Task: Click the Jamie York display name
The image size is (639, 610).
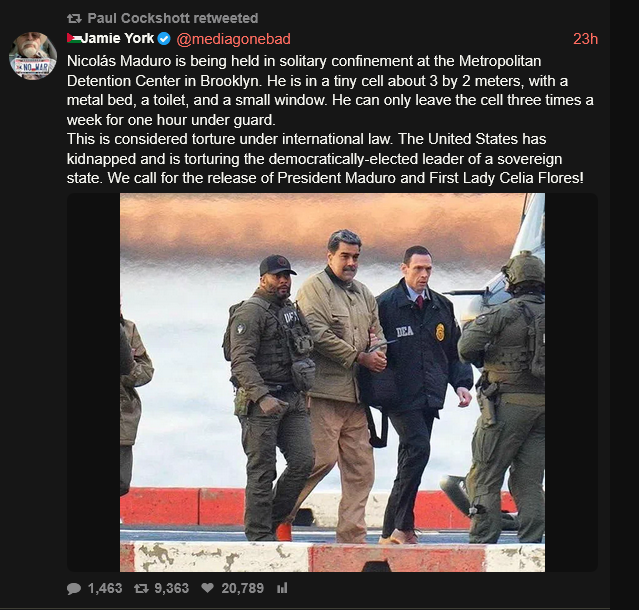Action: (117, 39)
